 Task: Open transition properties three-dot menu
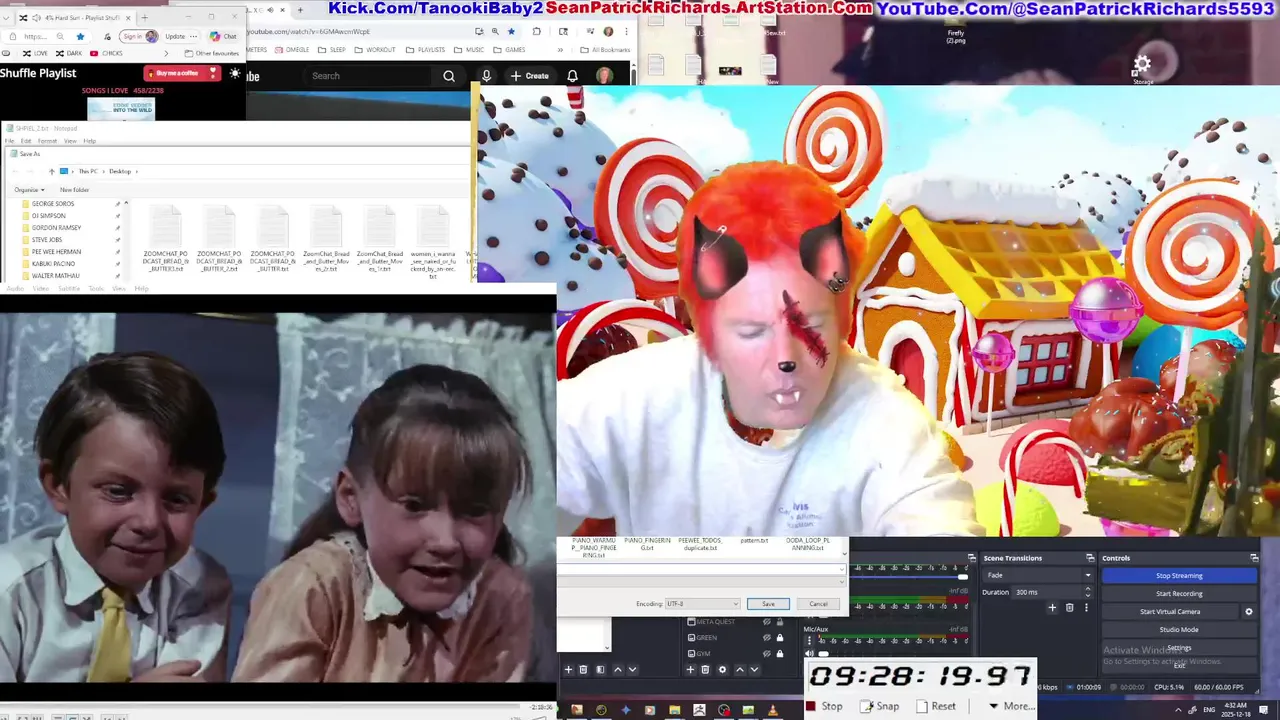1086,607
